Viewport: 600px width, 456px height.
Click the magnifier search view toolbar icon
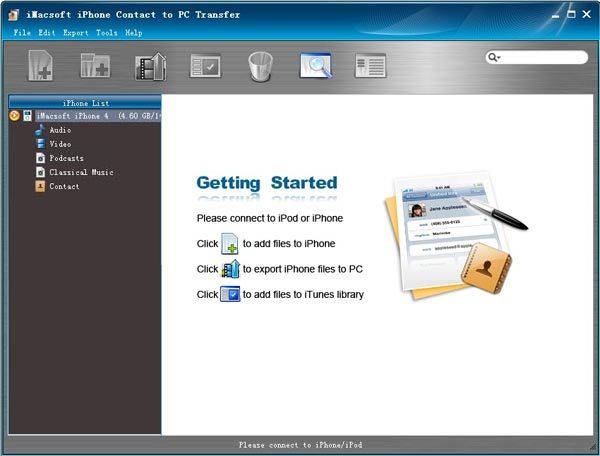tap(316, 66)
